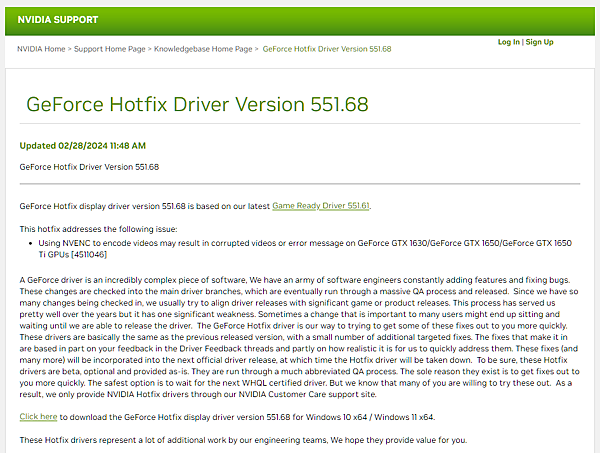
Task: Open Knowledgebase Home Page breadcrumb
Action: click(x=203, y=49)
